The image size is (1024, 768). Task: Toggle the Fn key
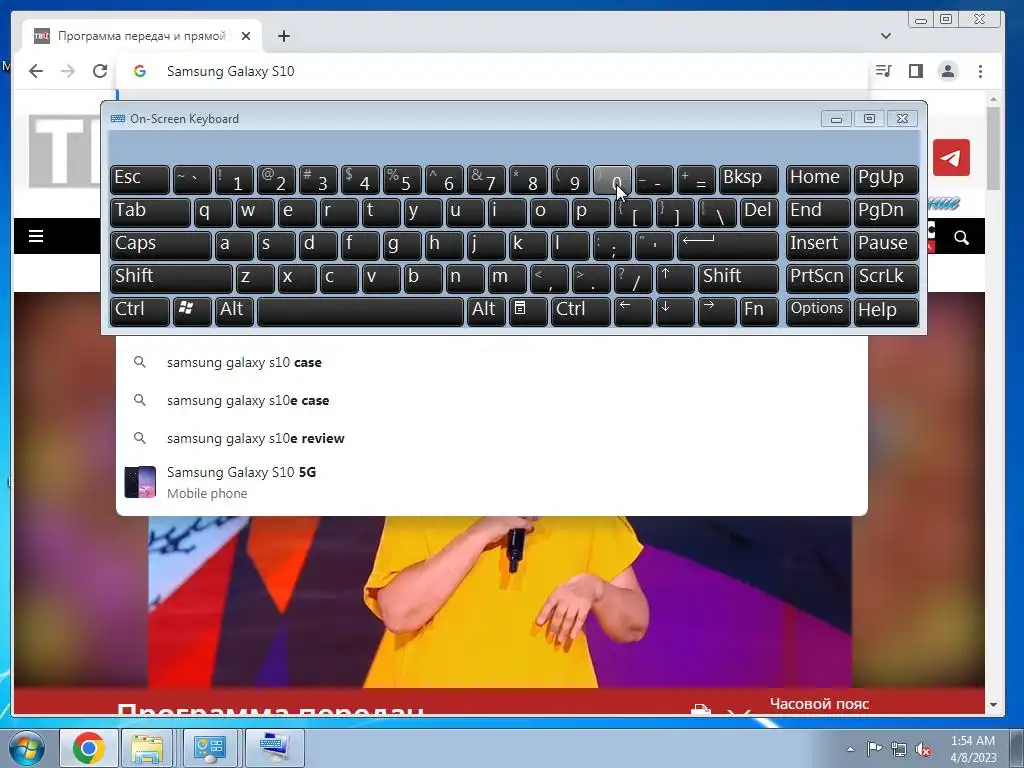pos(759,311)
